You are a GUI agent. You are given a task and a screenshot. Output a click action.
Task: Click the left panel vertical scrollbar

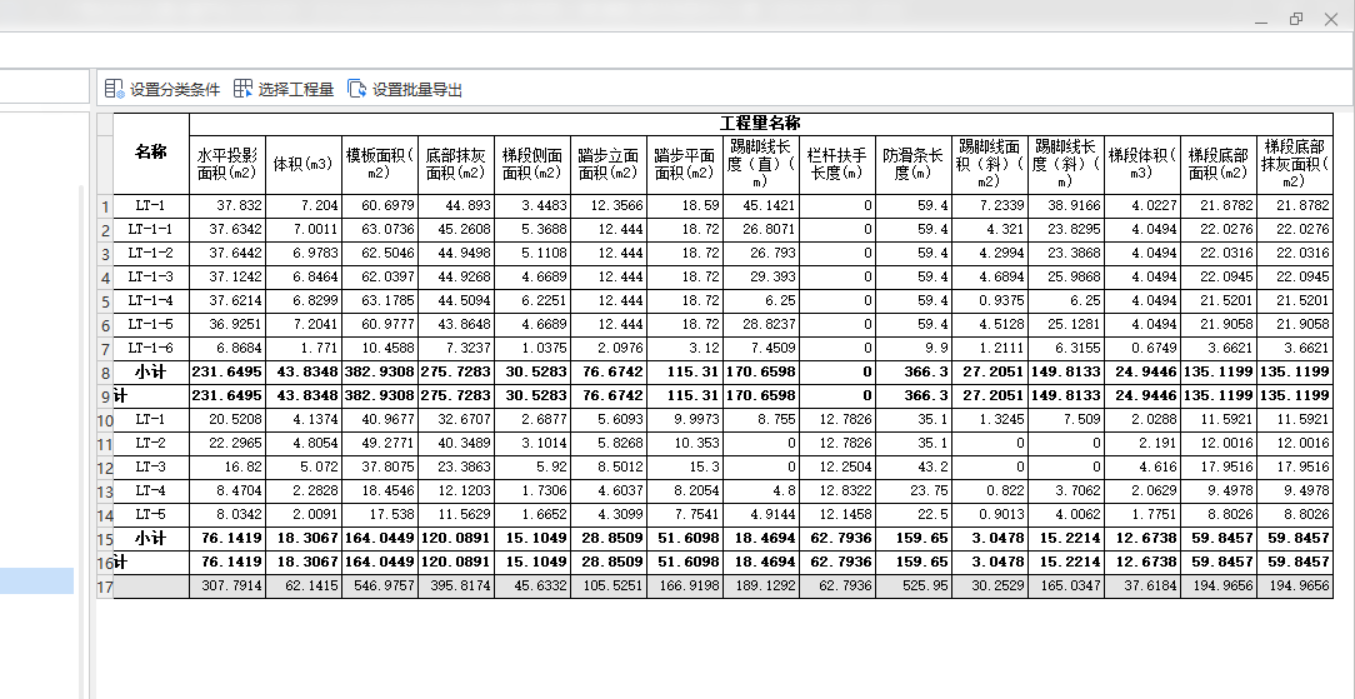(82, 440)
